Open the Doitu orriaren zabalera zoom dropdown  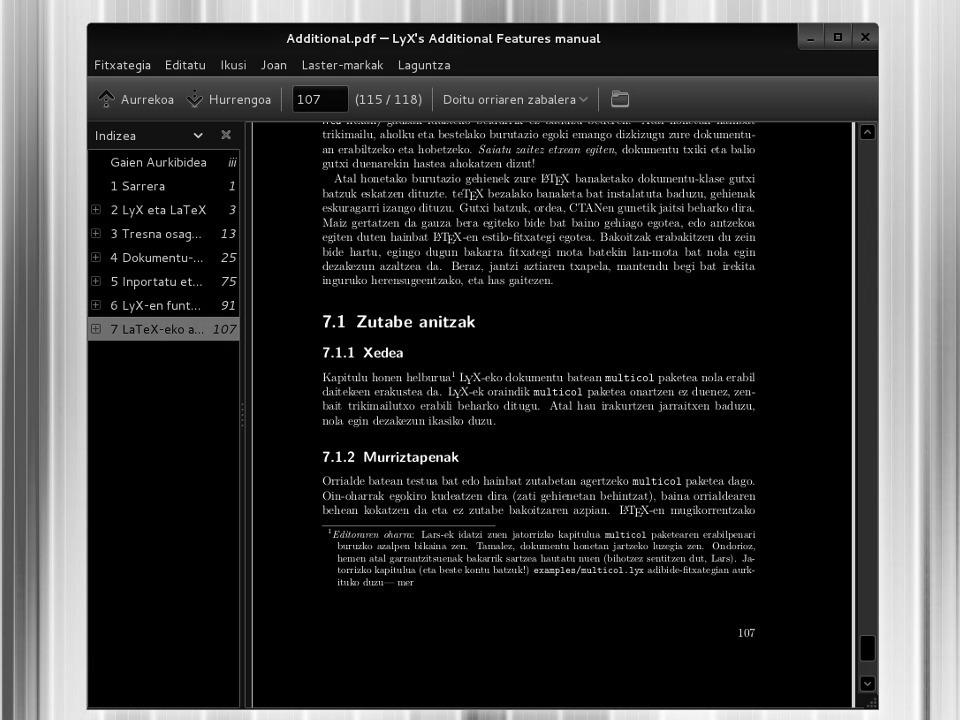tap(515, 99)
